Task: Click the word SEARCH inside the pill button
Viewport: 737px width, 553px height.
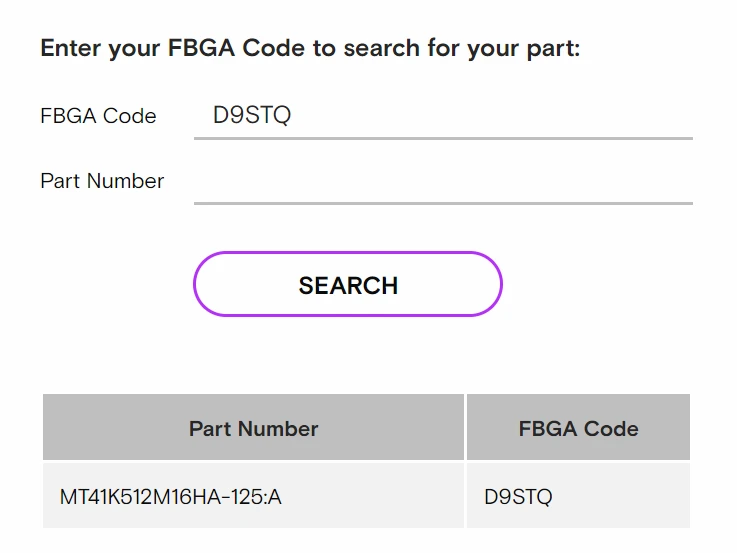Action: tap(348, 285)
